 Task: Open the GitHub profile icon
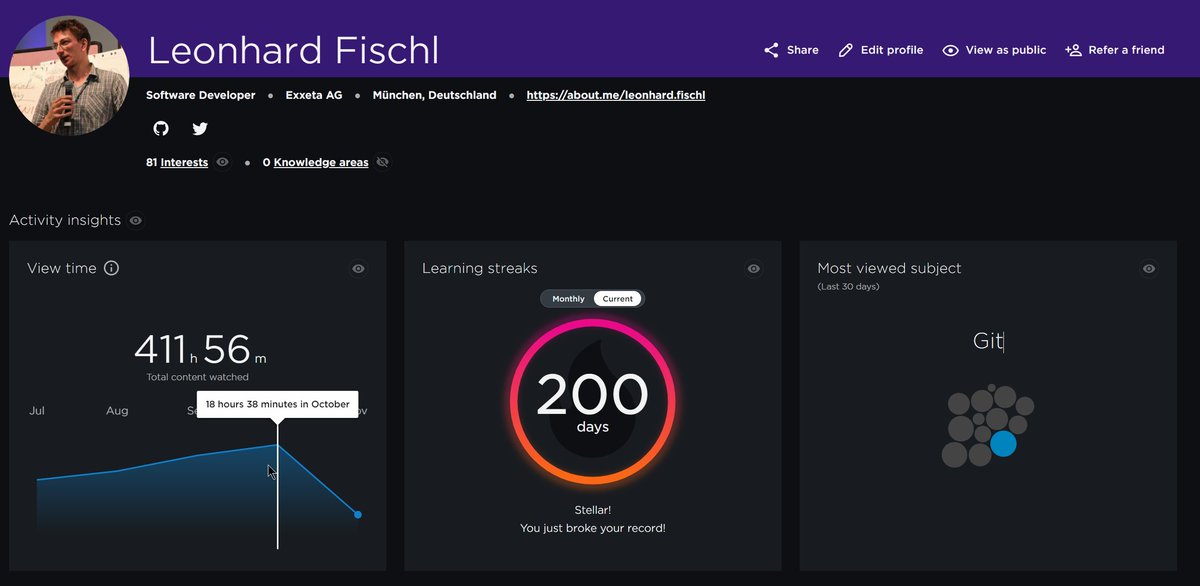[161, 129]
